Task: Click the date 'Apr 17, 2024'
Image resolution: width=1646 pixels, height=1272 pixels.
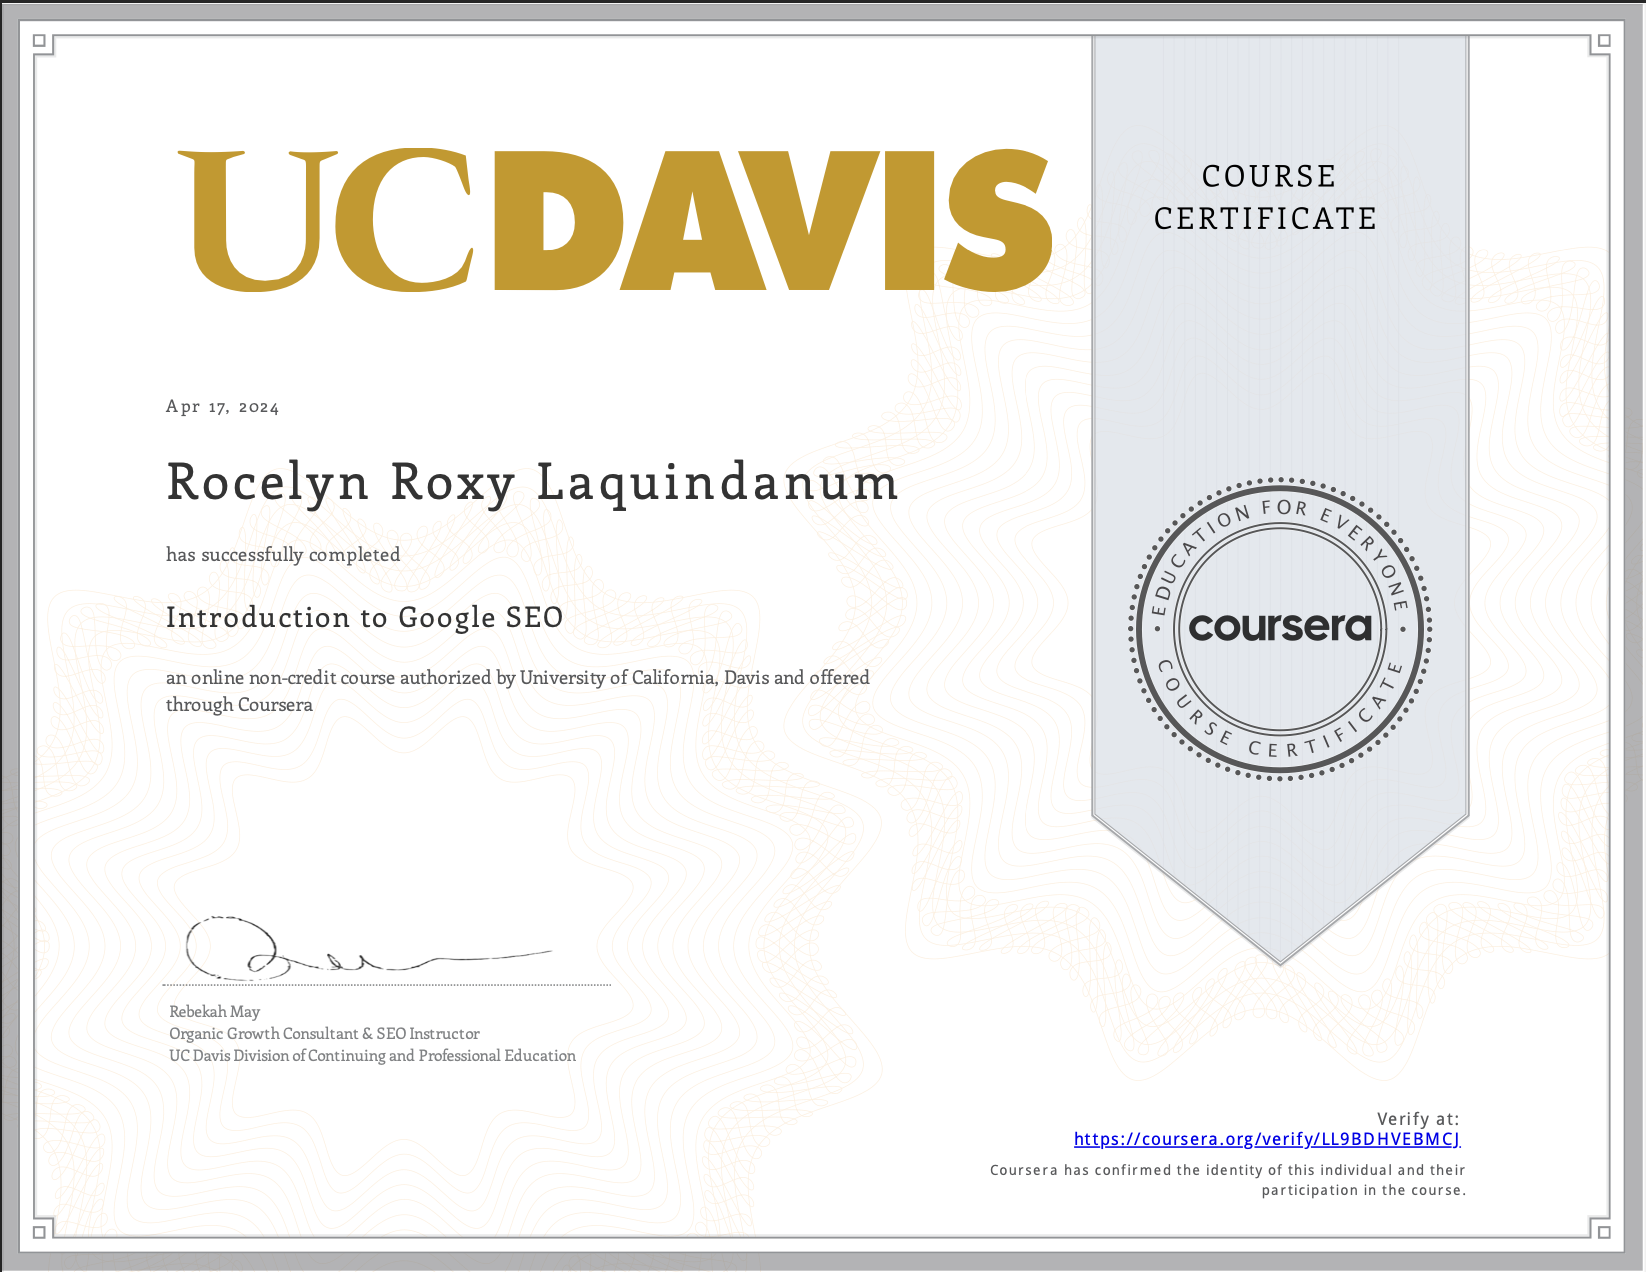Action: tap(222, 407)
